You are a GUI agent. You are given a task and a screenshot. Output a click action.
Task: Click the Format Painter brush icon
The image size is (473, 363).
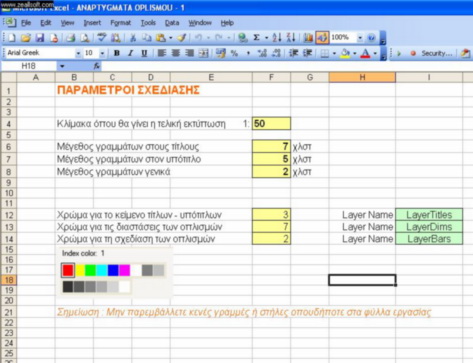coord(182,38)
